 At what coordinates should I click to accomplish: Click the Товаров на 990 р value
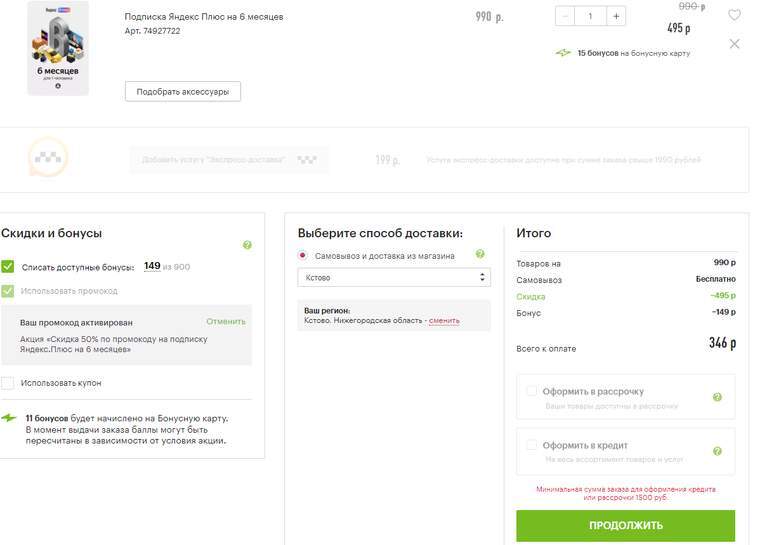[x=724, y=262]
